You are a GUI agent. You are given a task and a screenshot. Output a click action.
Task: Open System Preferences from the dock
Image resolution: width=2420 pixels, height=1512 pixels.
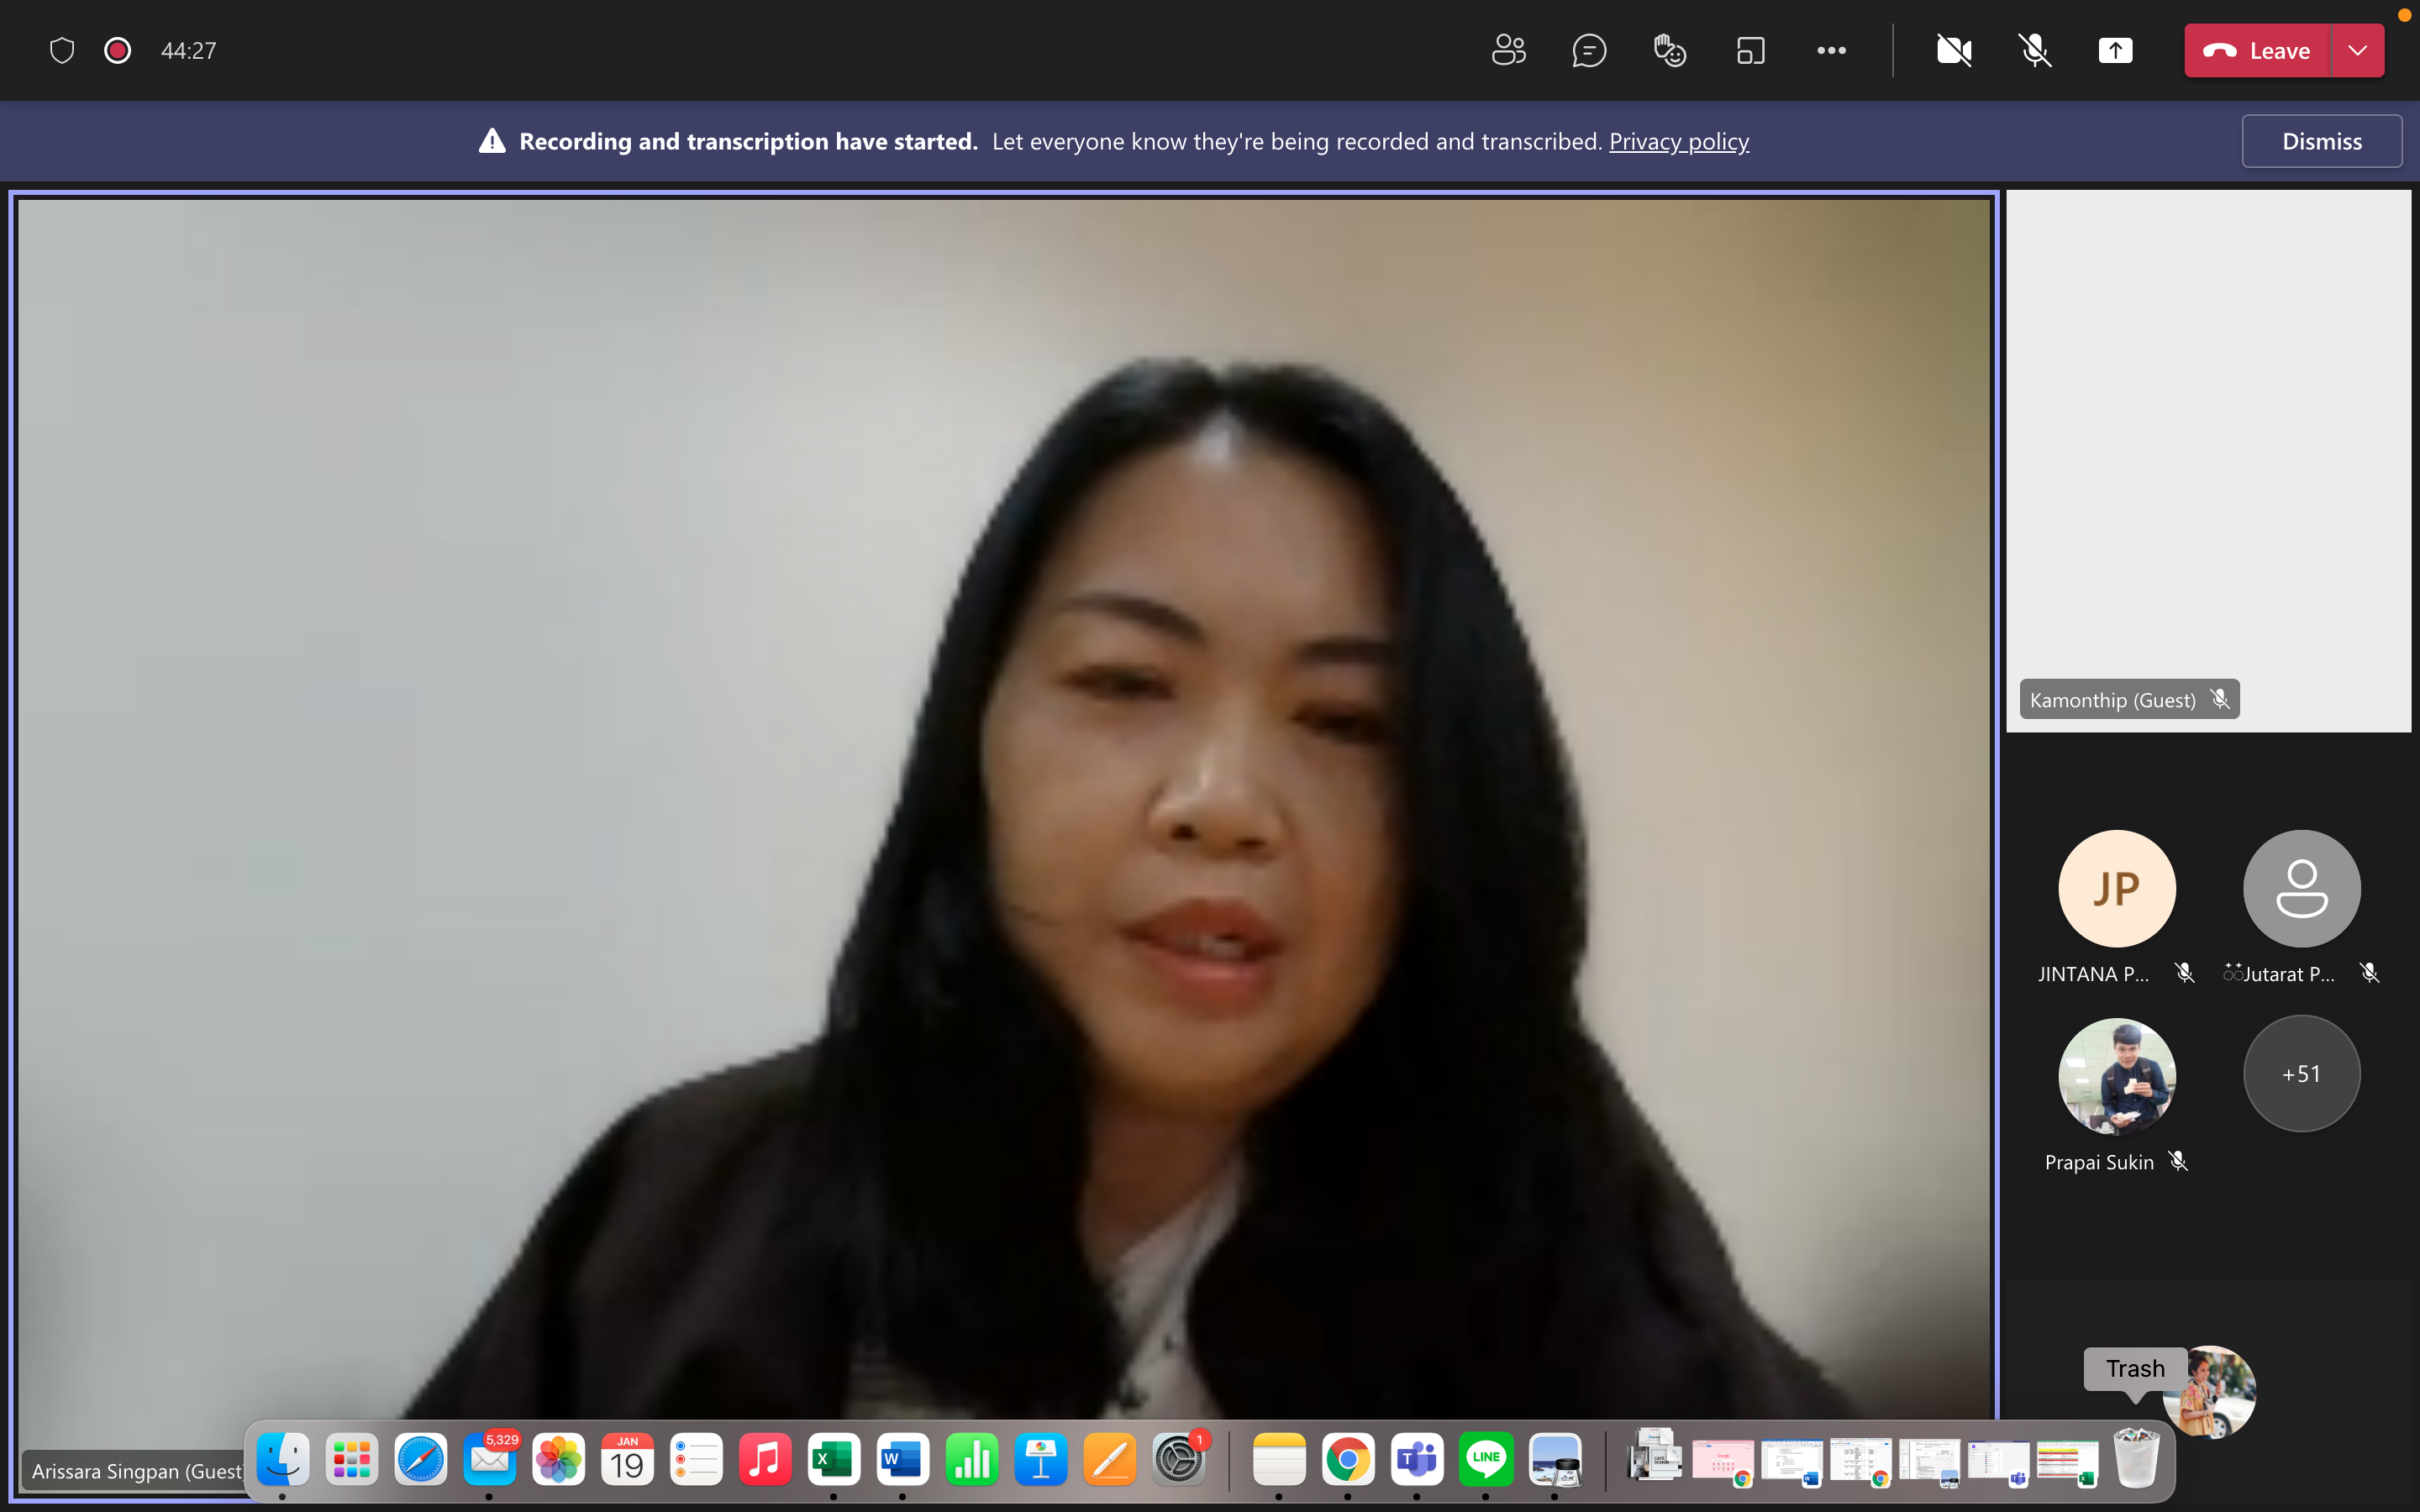(1180, 1460)
